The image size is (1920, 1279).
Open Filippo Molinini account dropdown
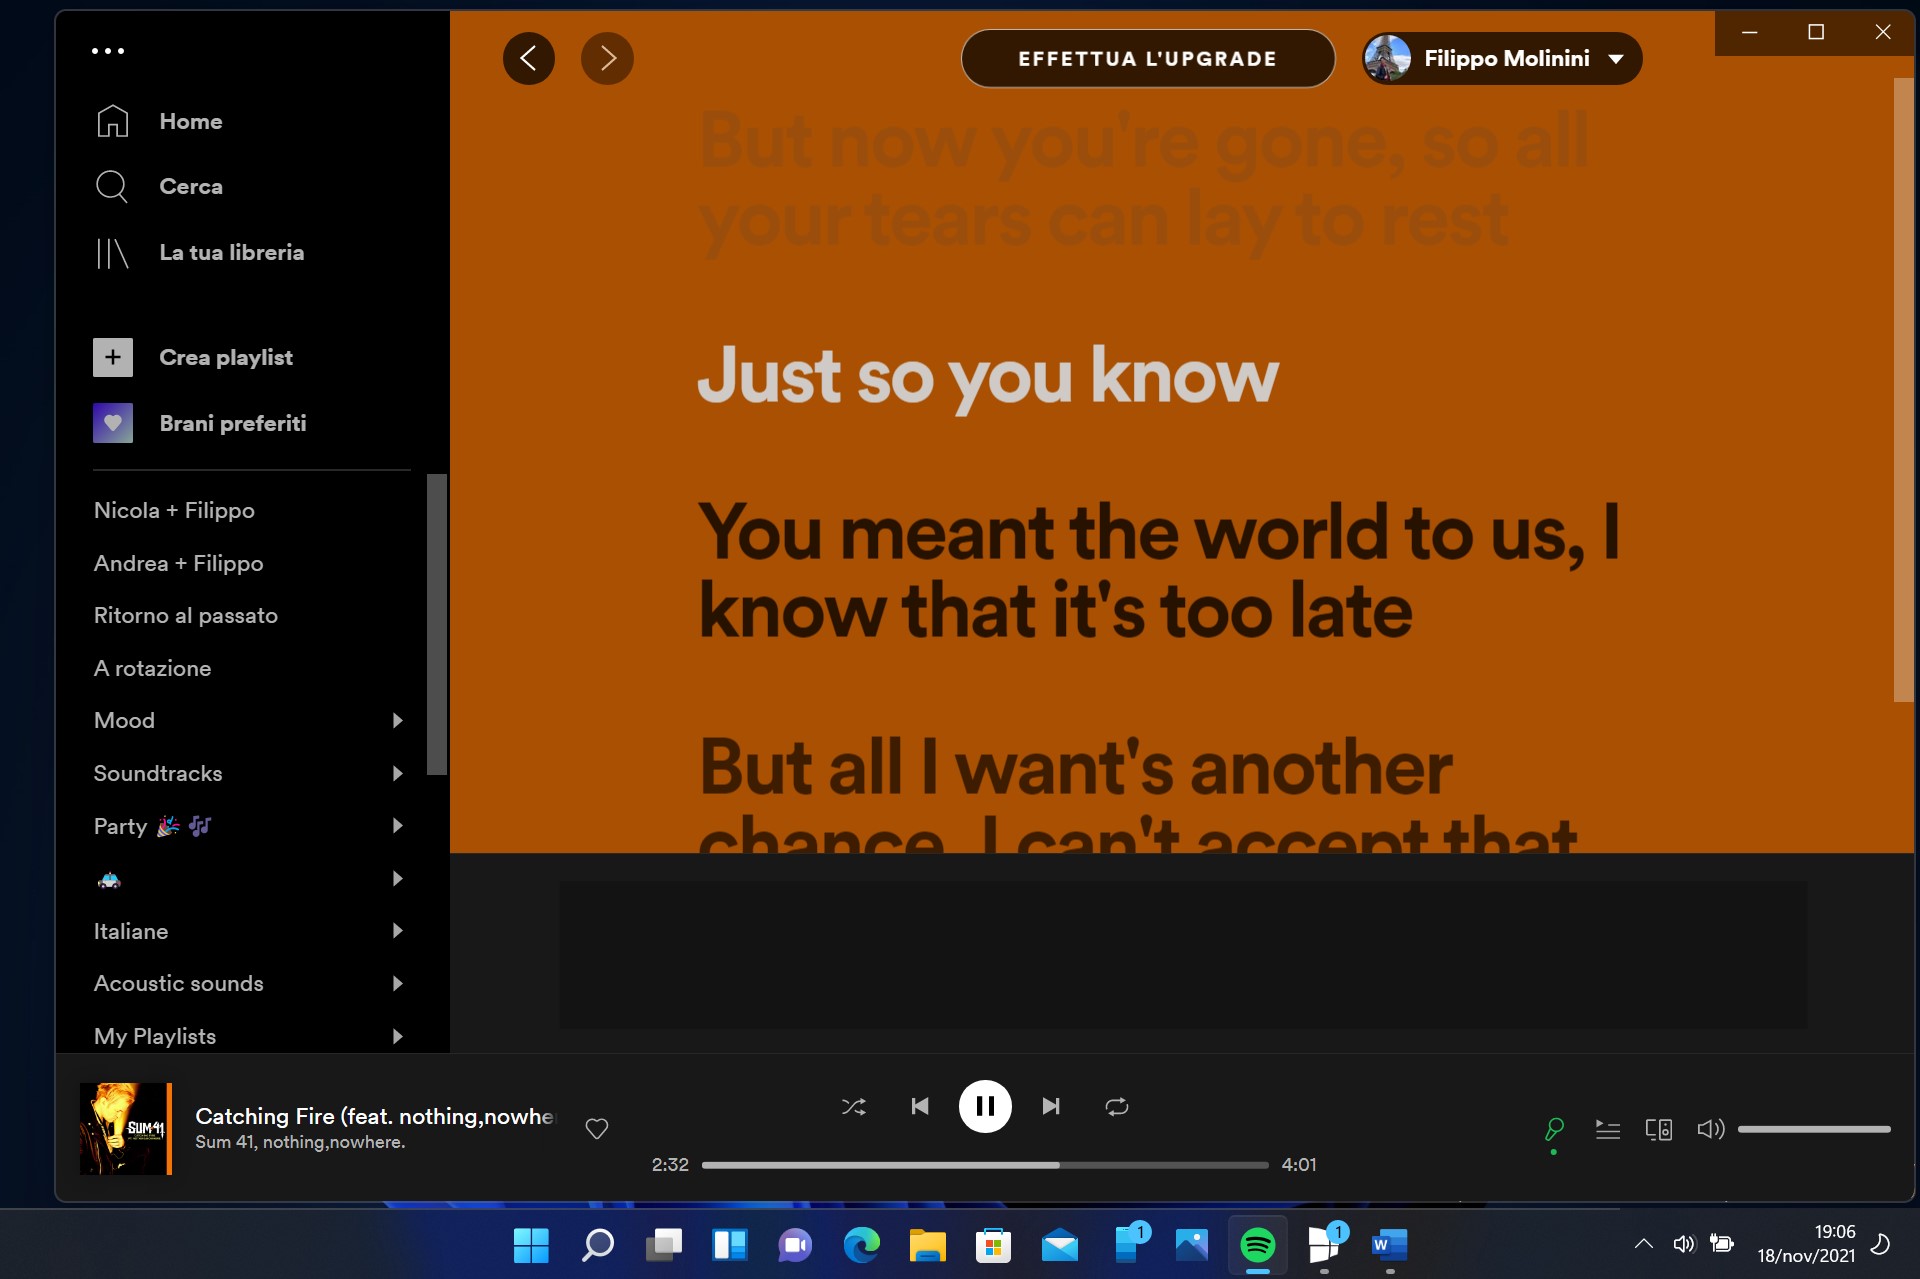pyautogui.click(x=1501, y=59)
